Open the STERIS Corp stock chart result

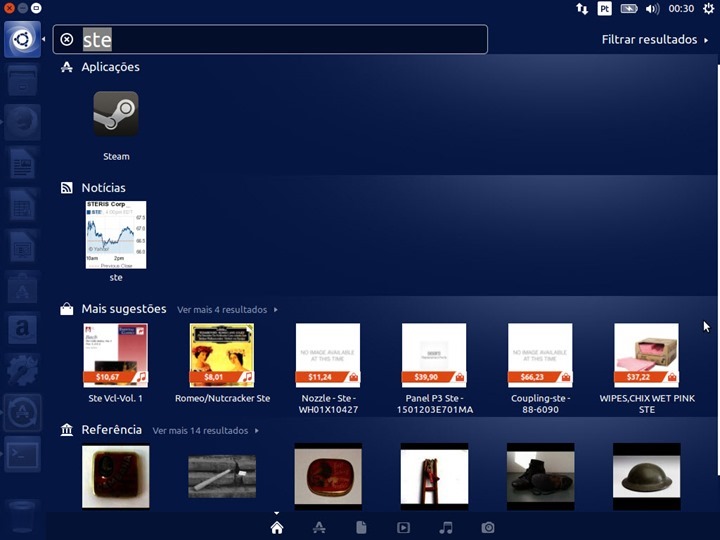[x=116, y=235]
